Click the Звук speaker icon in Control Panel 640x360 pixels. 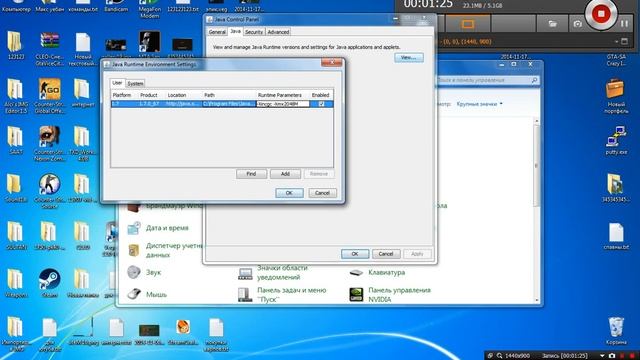coord(134,272)
